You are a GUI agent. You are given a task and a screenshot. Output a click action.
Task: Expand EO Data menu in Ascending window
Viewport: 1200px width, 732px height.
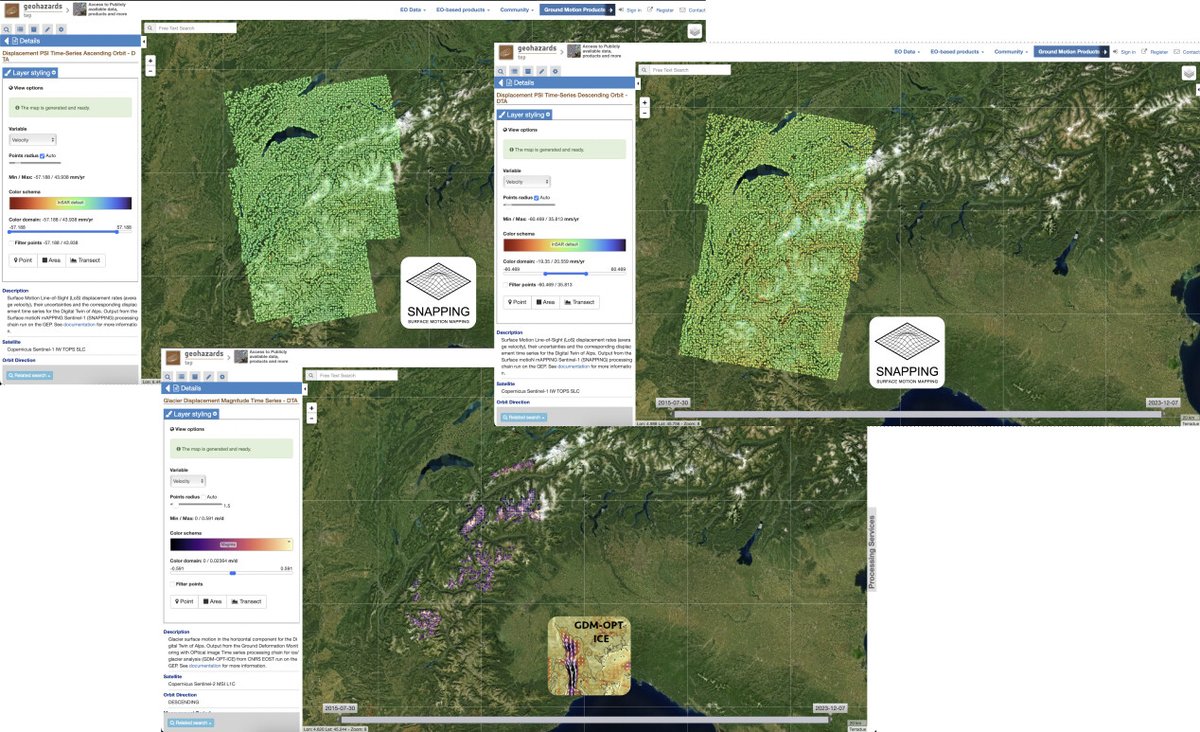[411, 9]
